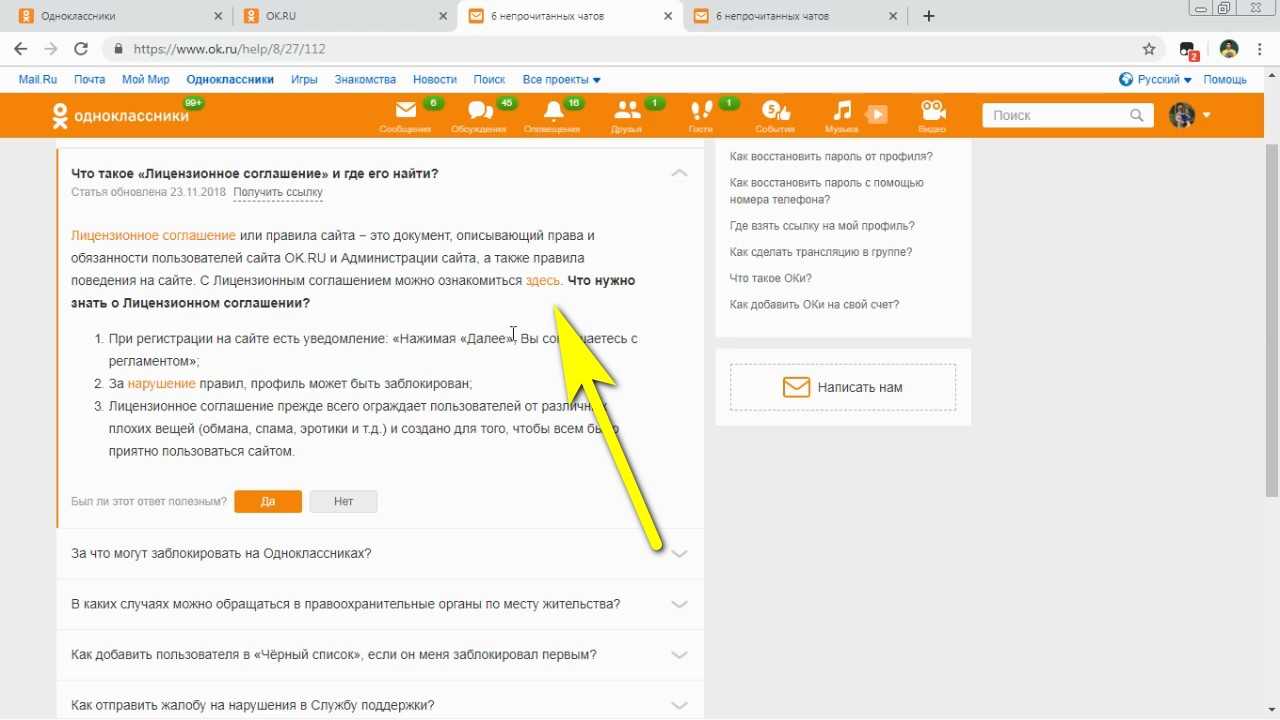Close the Одноклассники browser tab
The height and width of the screenshot is (720, 1280).
[x=219, y=16]
